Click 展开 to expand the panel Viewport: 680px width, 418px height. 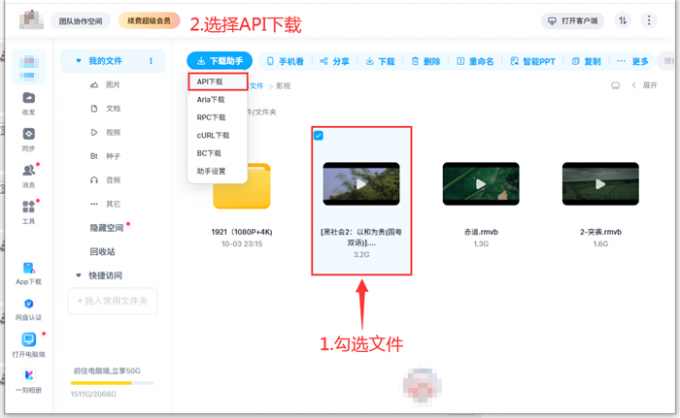[650, 85]
